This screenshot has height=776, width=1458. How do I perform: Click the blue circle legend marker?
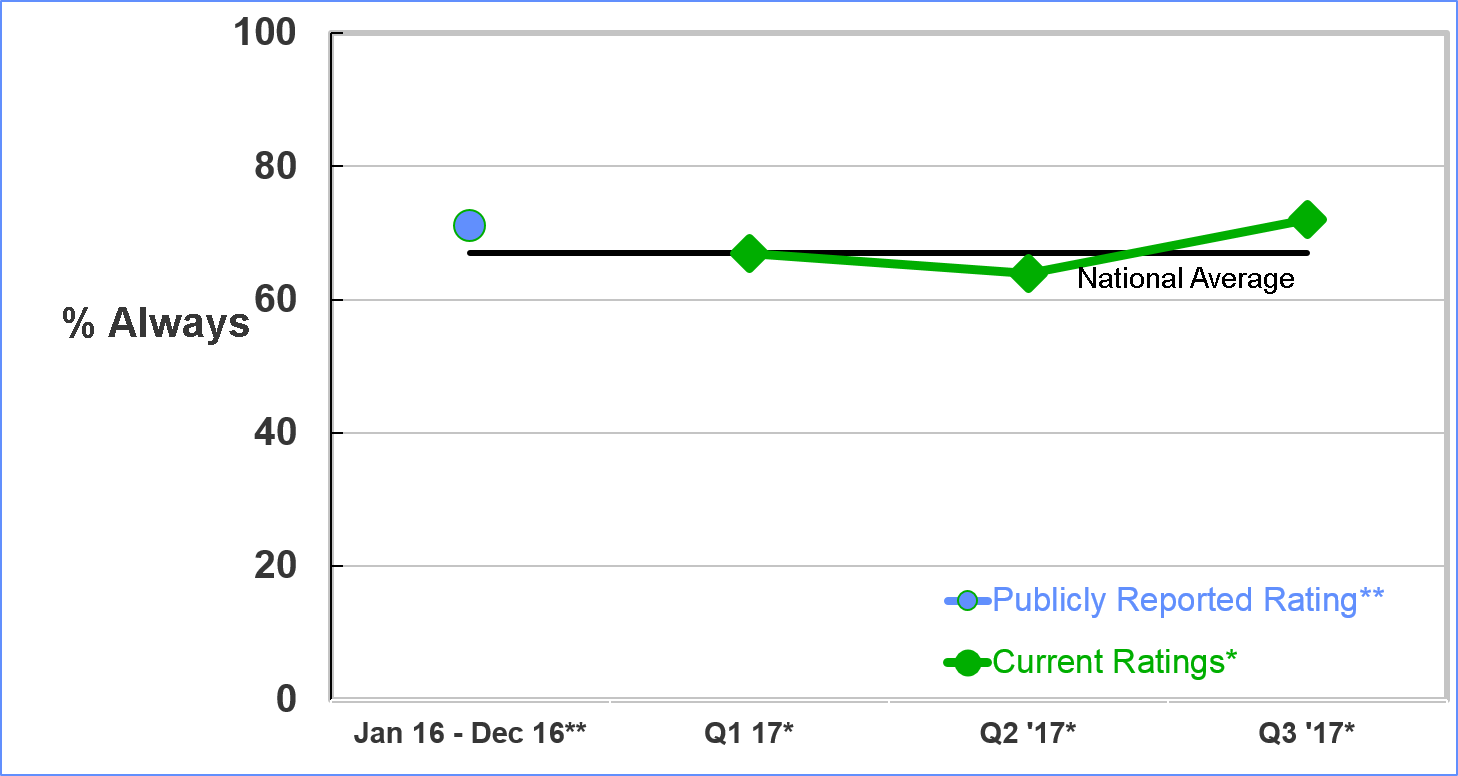point(967,601)
